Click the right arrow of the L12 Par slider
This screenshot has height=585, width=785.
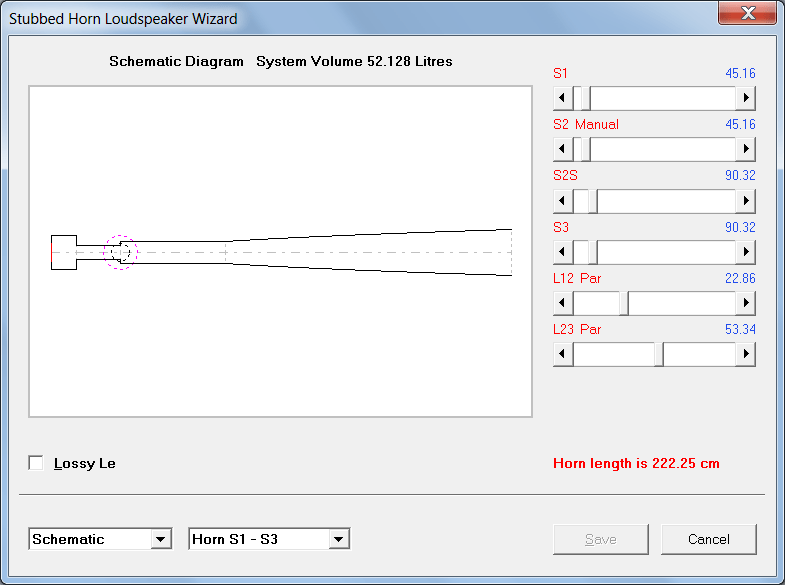745,303
